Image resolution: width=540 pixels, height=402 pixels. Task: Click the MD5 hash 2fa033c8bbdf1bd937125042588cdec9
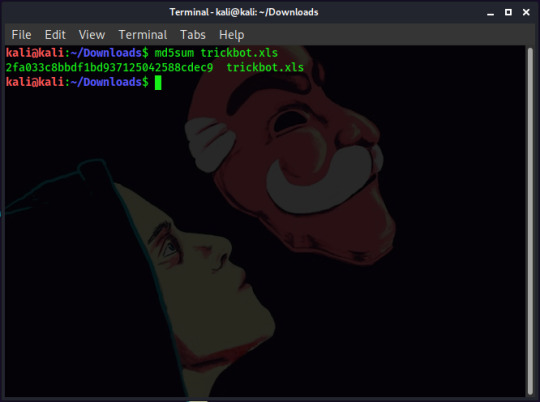coord(110,67)
